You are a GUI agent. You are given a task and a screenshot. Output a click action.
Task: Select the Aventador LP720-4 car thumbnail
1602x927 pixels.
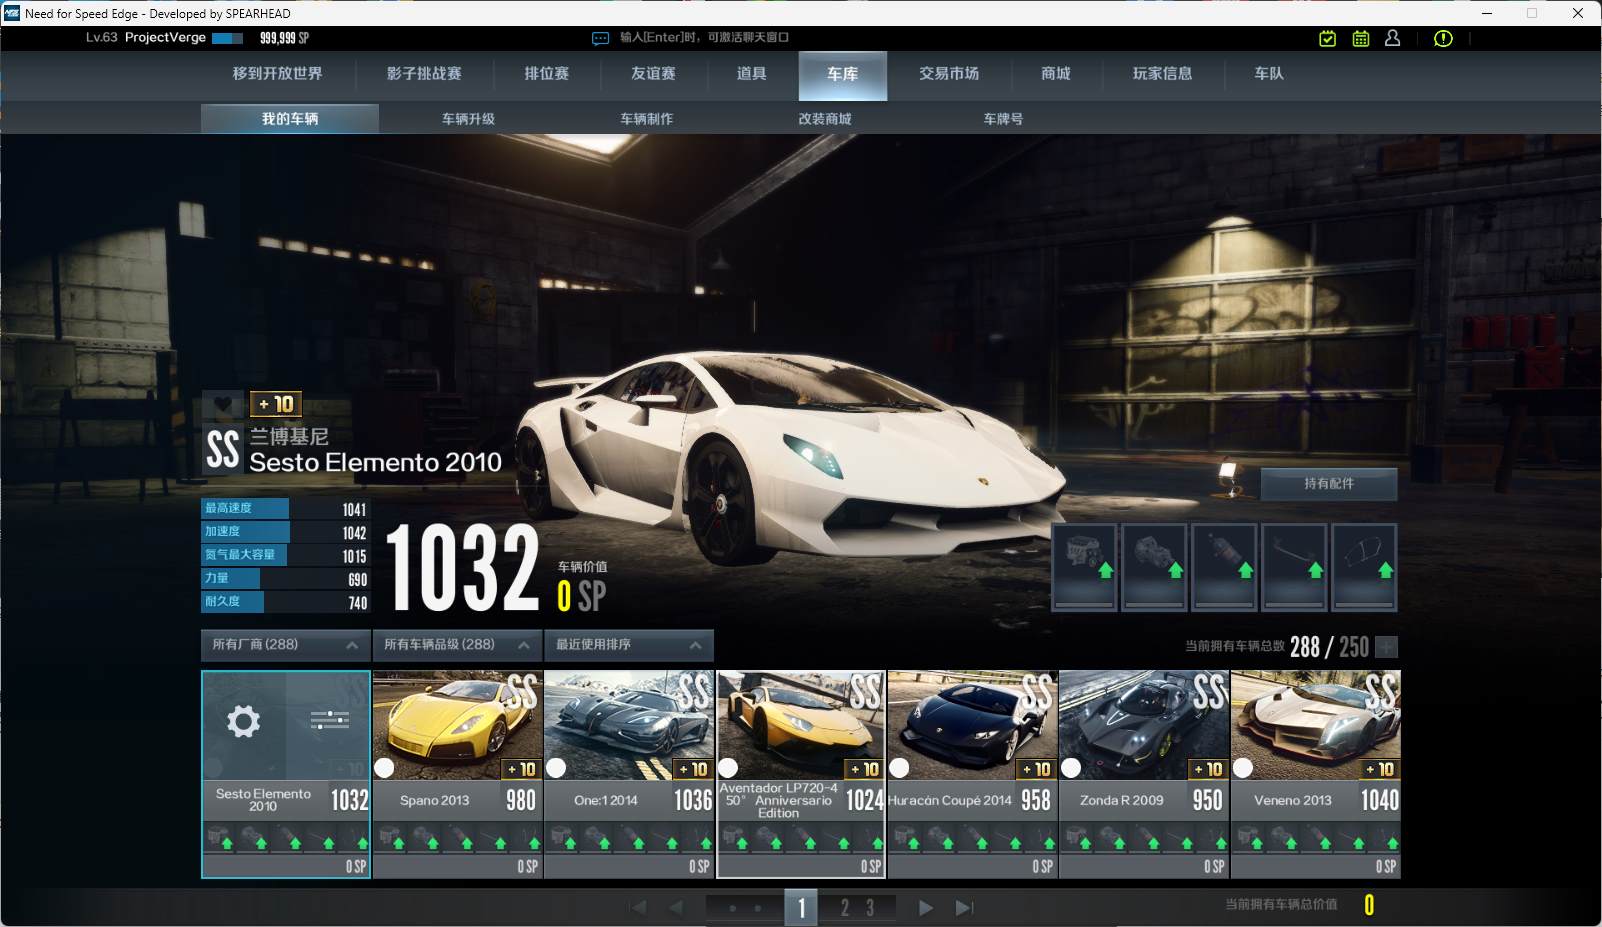(x=801, y=725)
